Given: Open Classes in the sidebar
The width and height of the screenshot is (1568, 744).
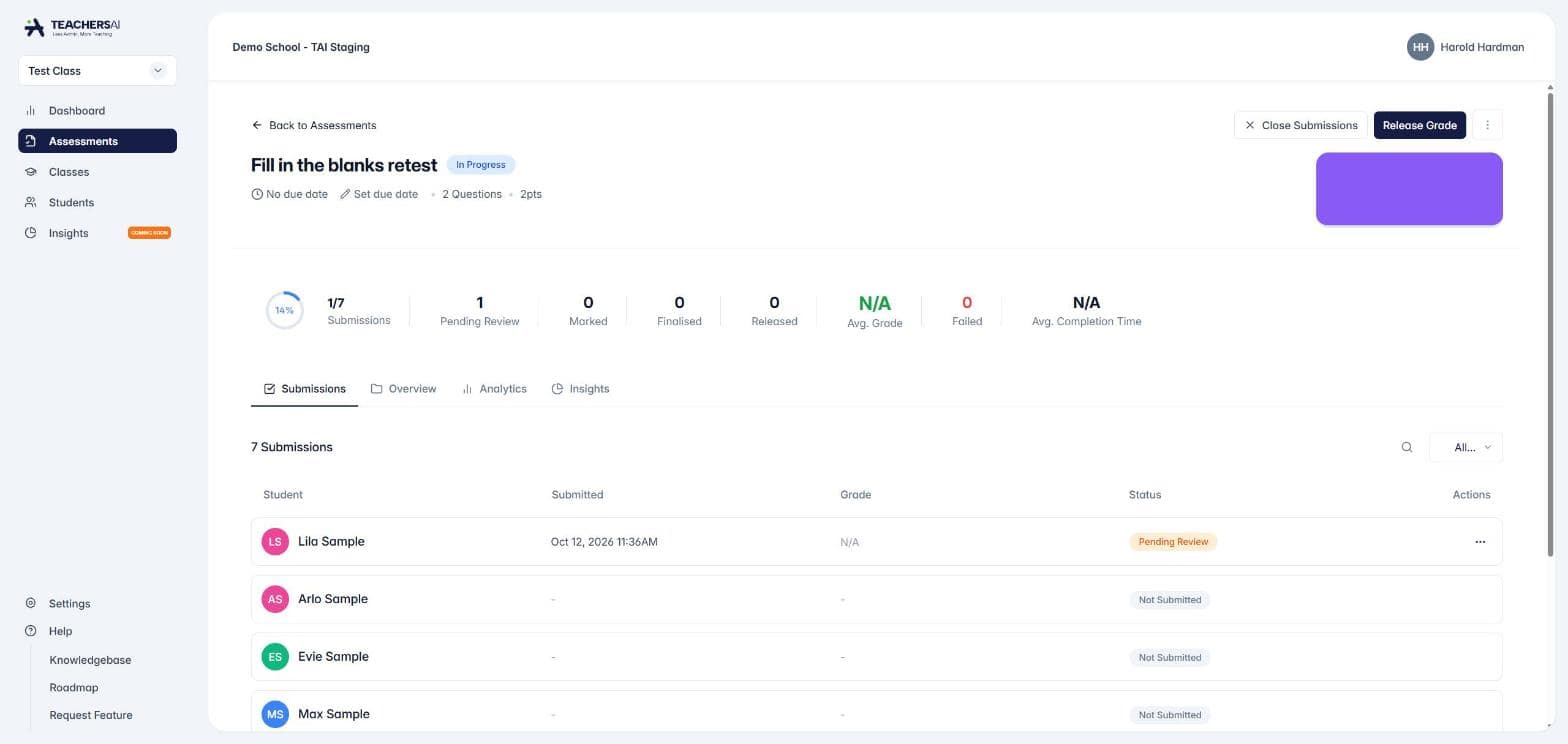Looking at the screenshot, I should [x=97, y=172].
